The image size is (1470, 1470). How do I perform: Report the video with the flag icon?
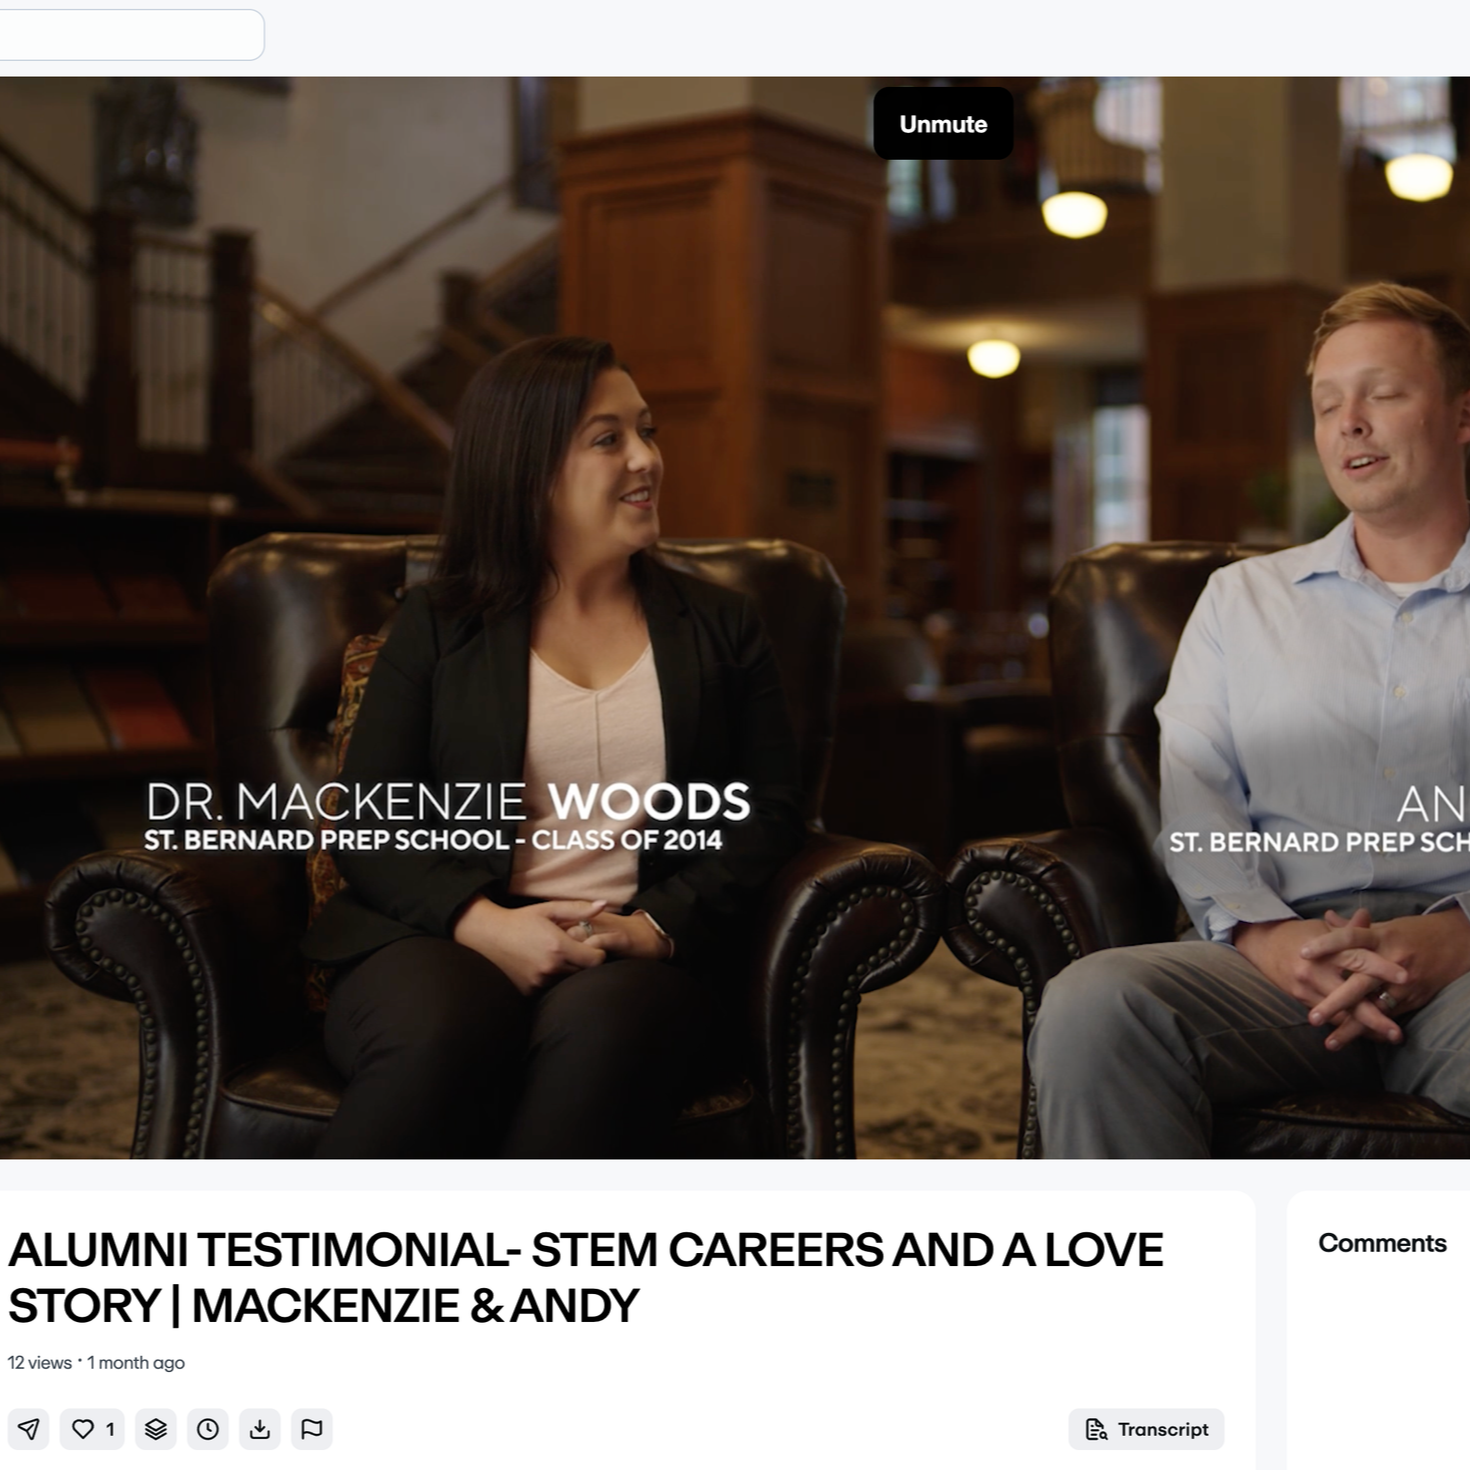tap(312, 1429)
